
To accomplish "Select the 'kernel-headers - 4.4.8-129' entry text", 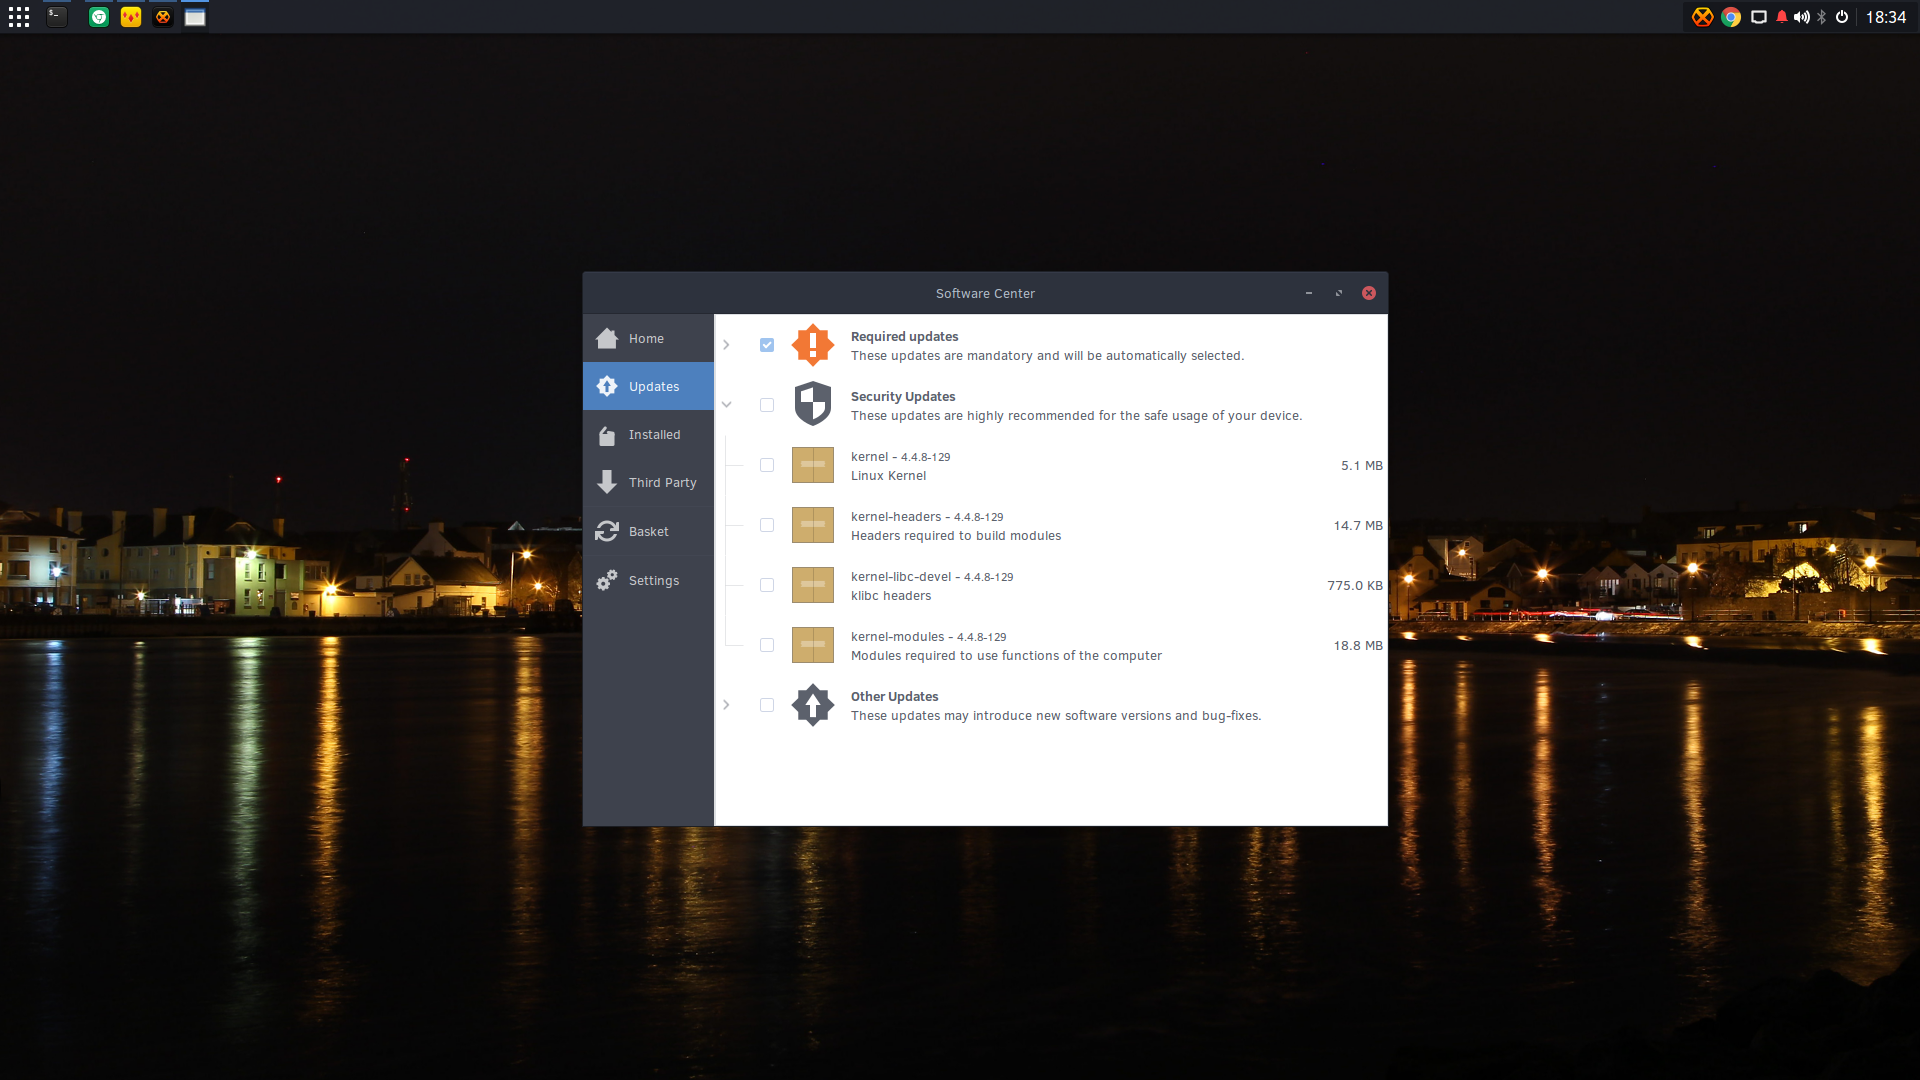I will (x=927, y=517).
